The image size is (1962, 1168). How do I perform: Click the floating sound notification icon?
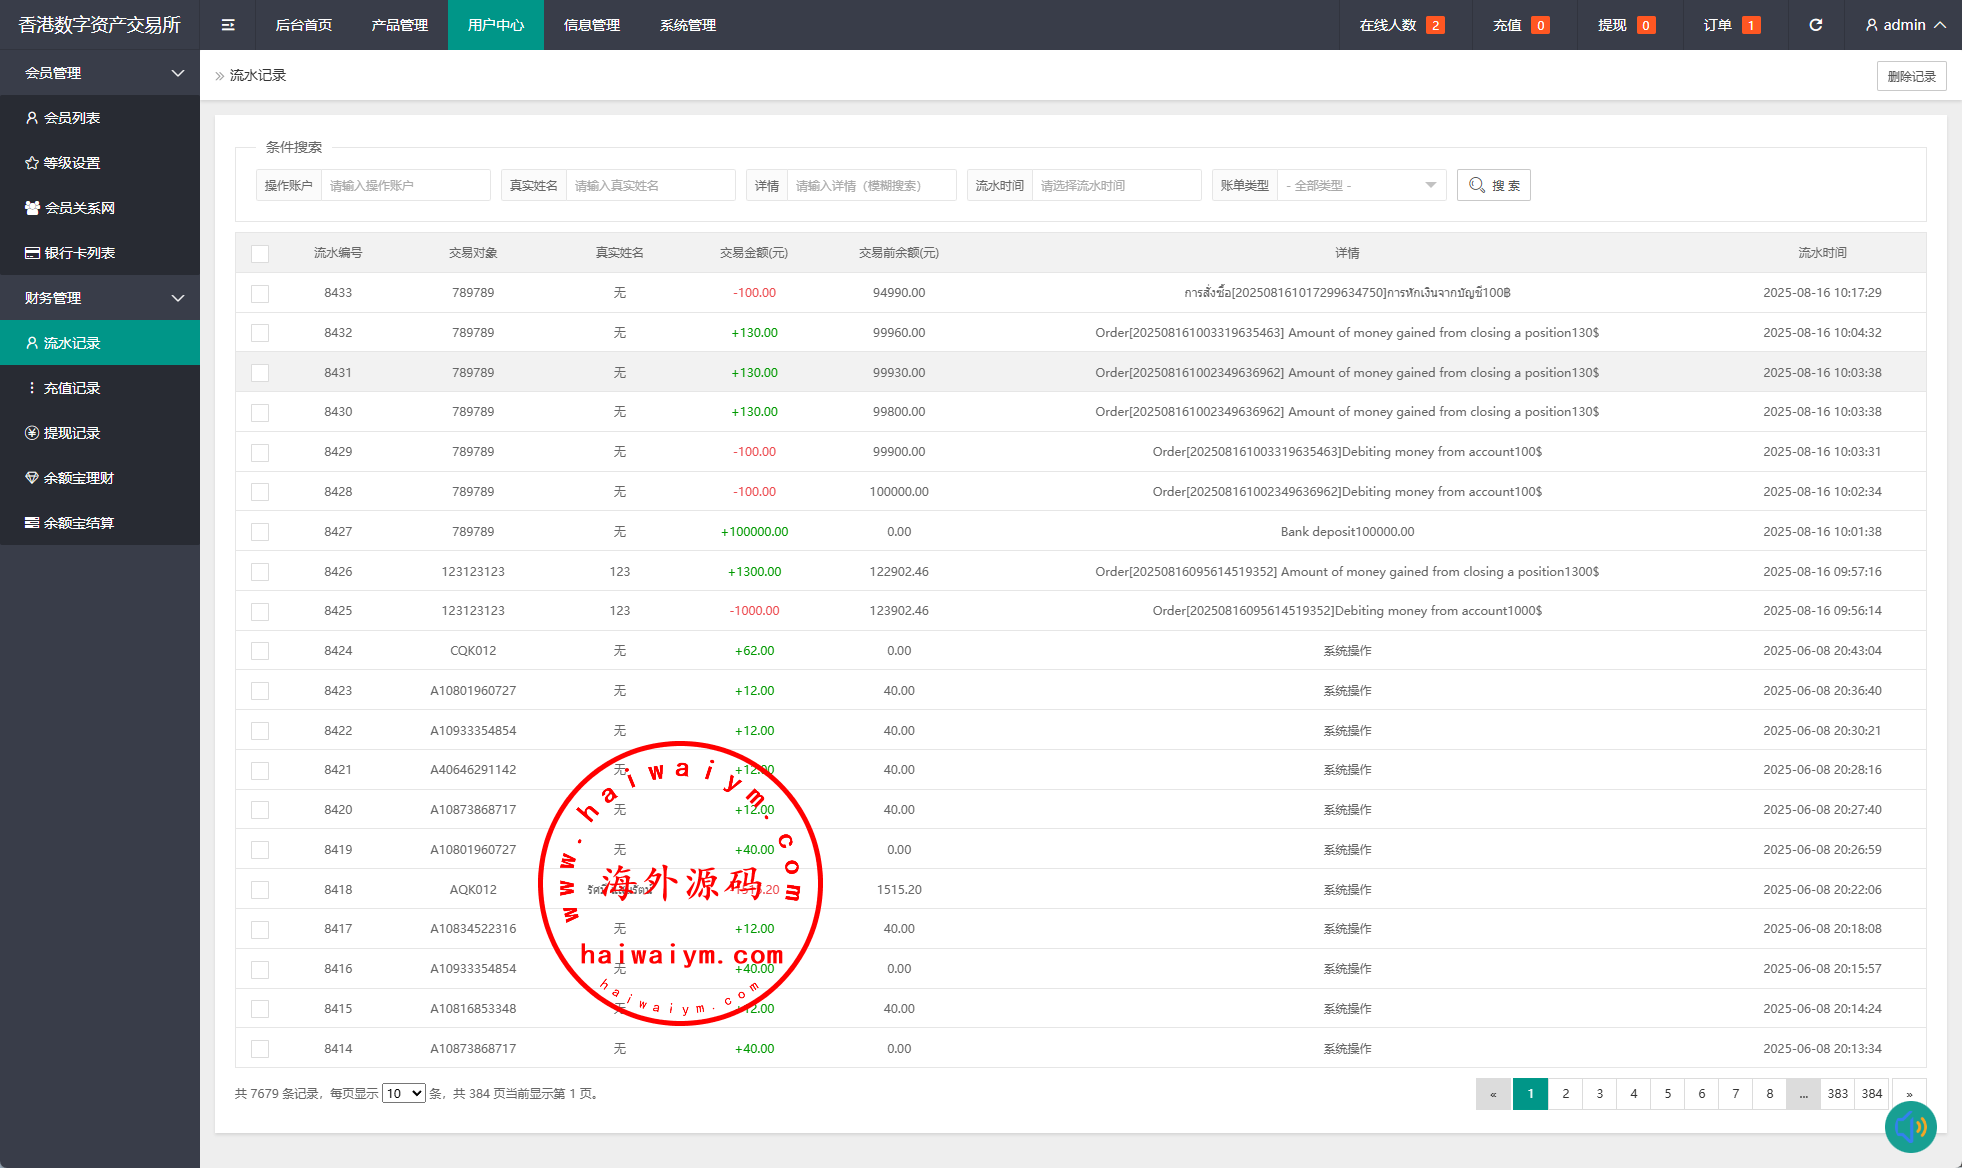[1910, 1127]
